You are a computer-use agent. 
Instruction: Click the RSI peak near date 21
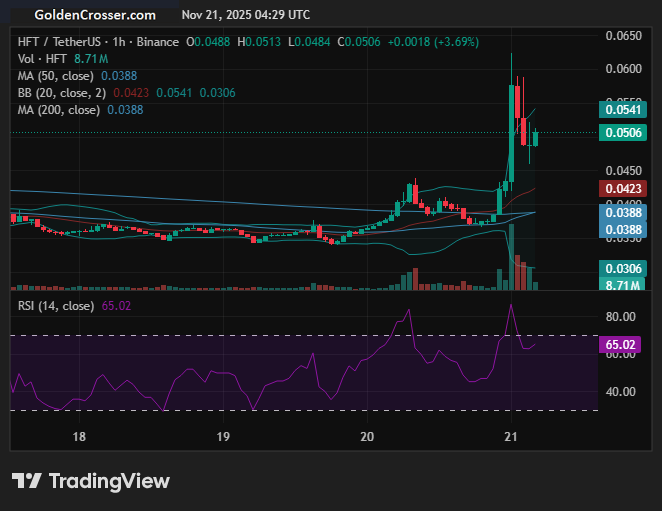[x=511, y=305]
